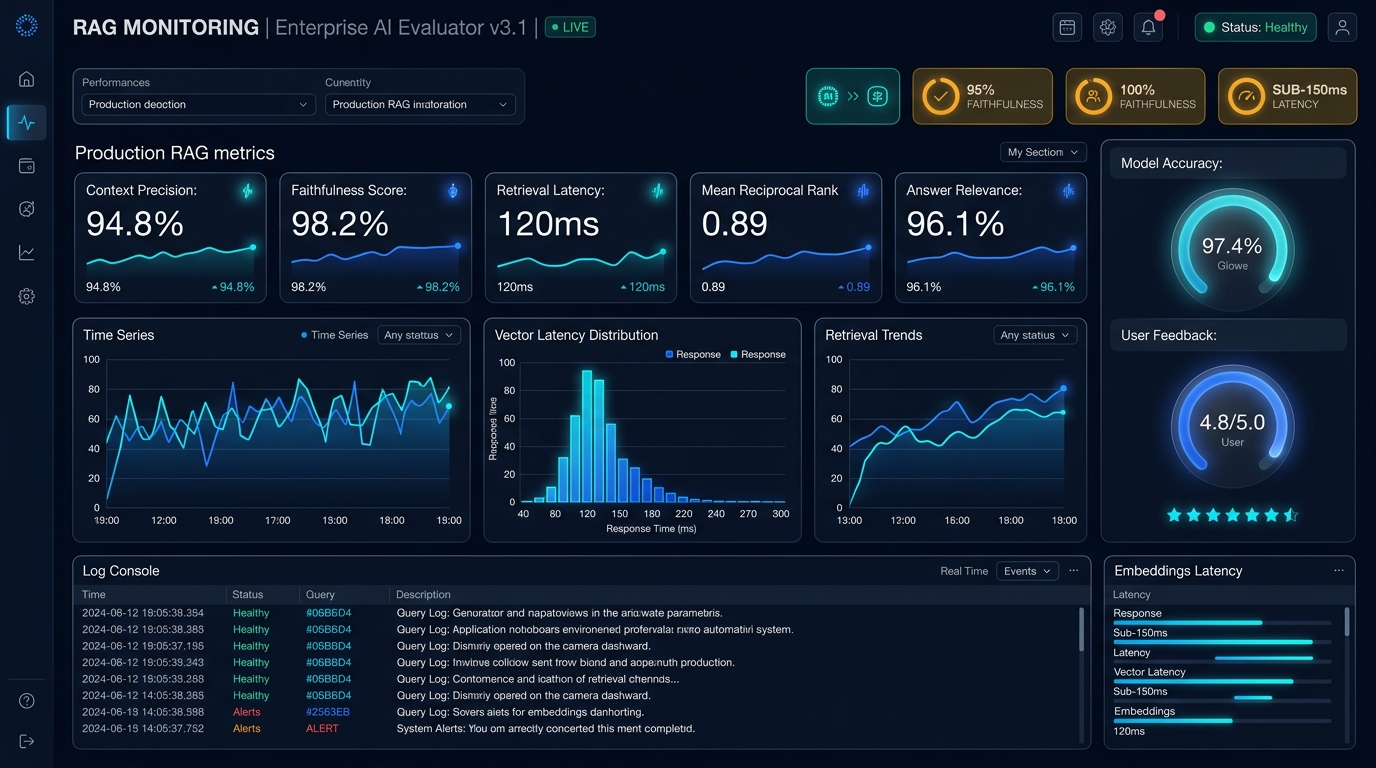
Task: Open the Embeddings Latency three-dot menu
Action: pos(1339,571)
